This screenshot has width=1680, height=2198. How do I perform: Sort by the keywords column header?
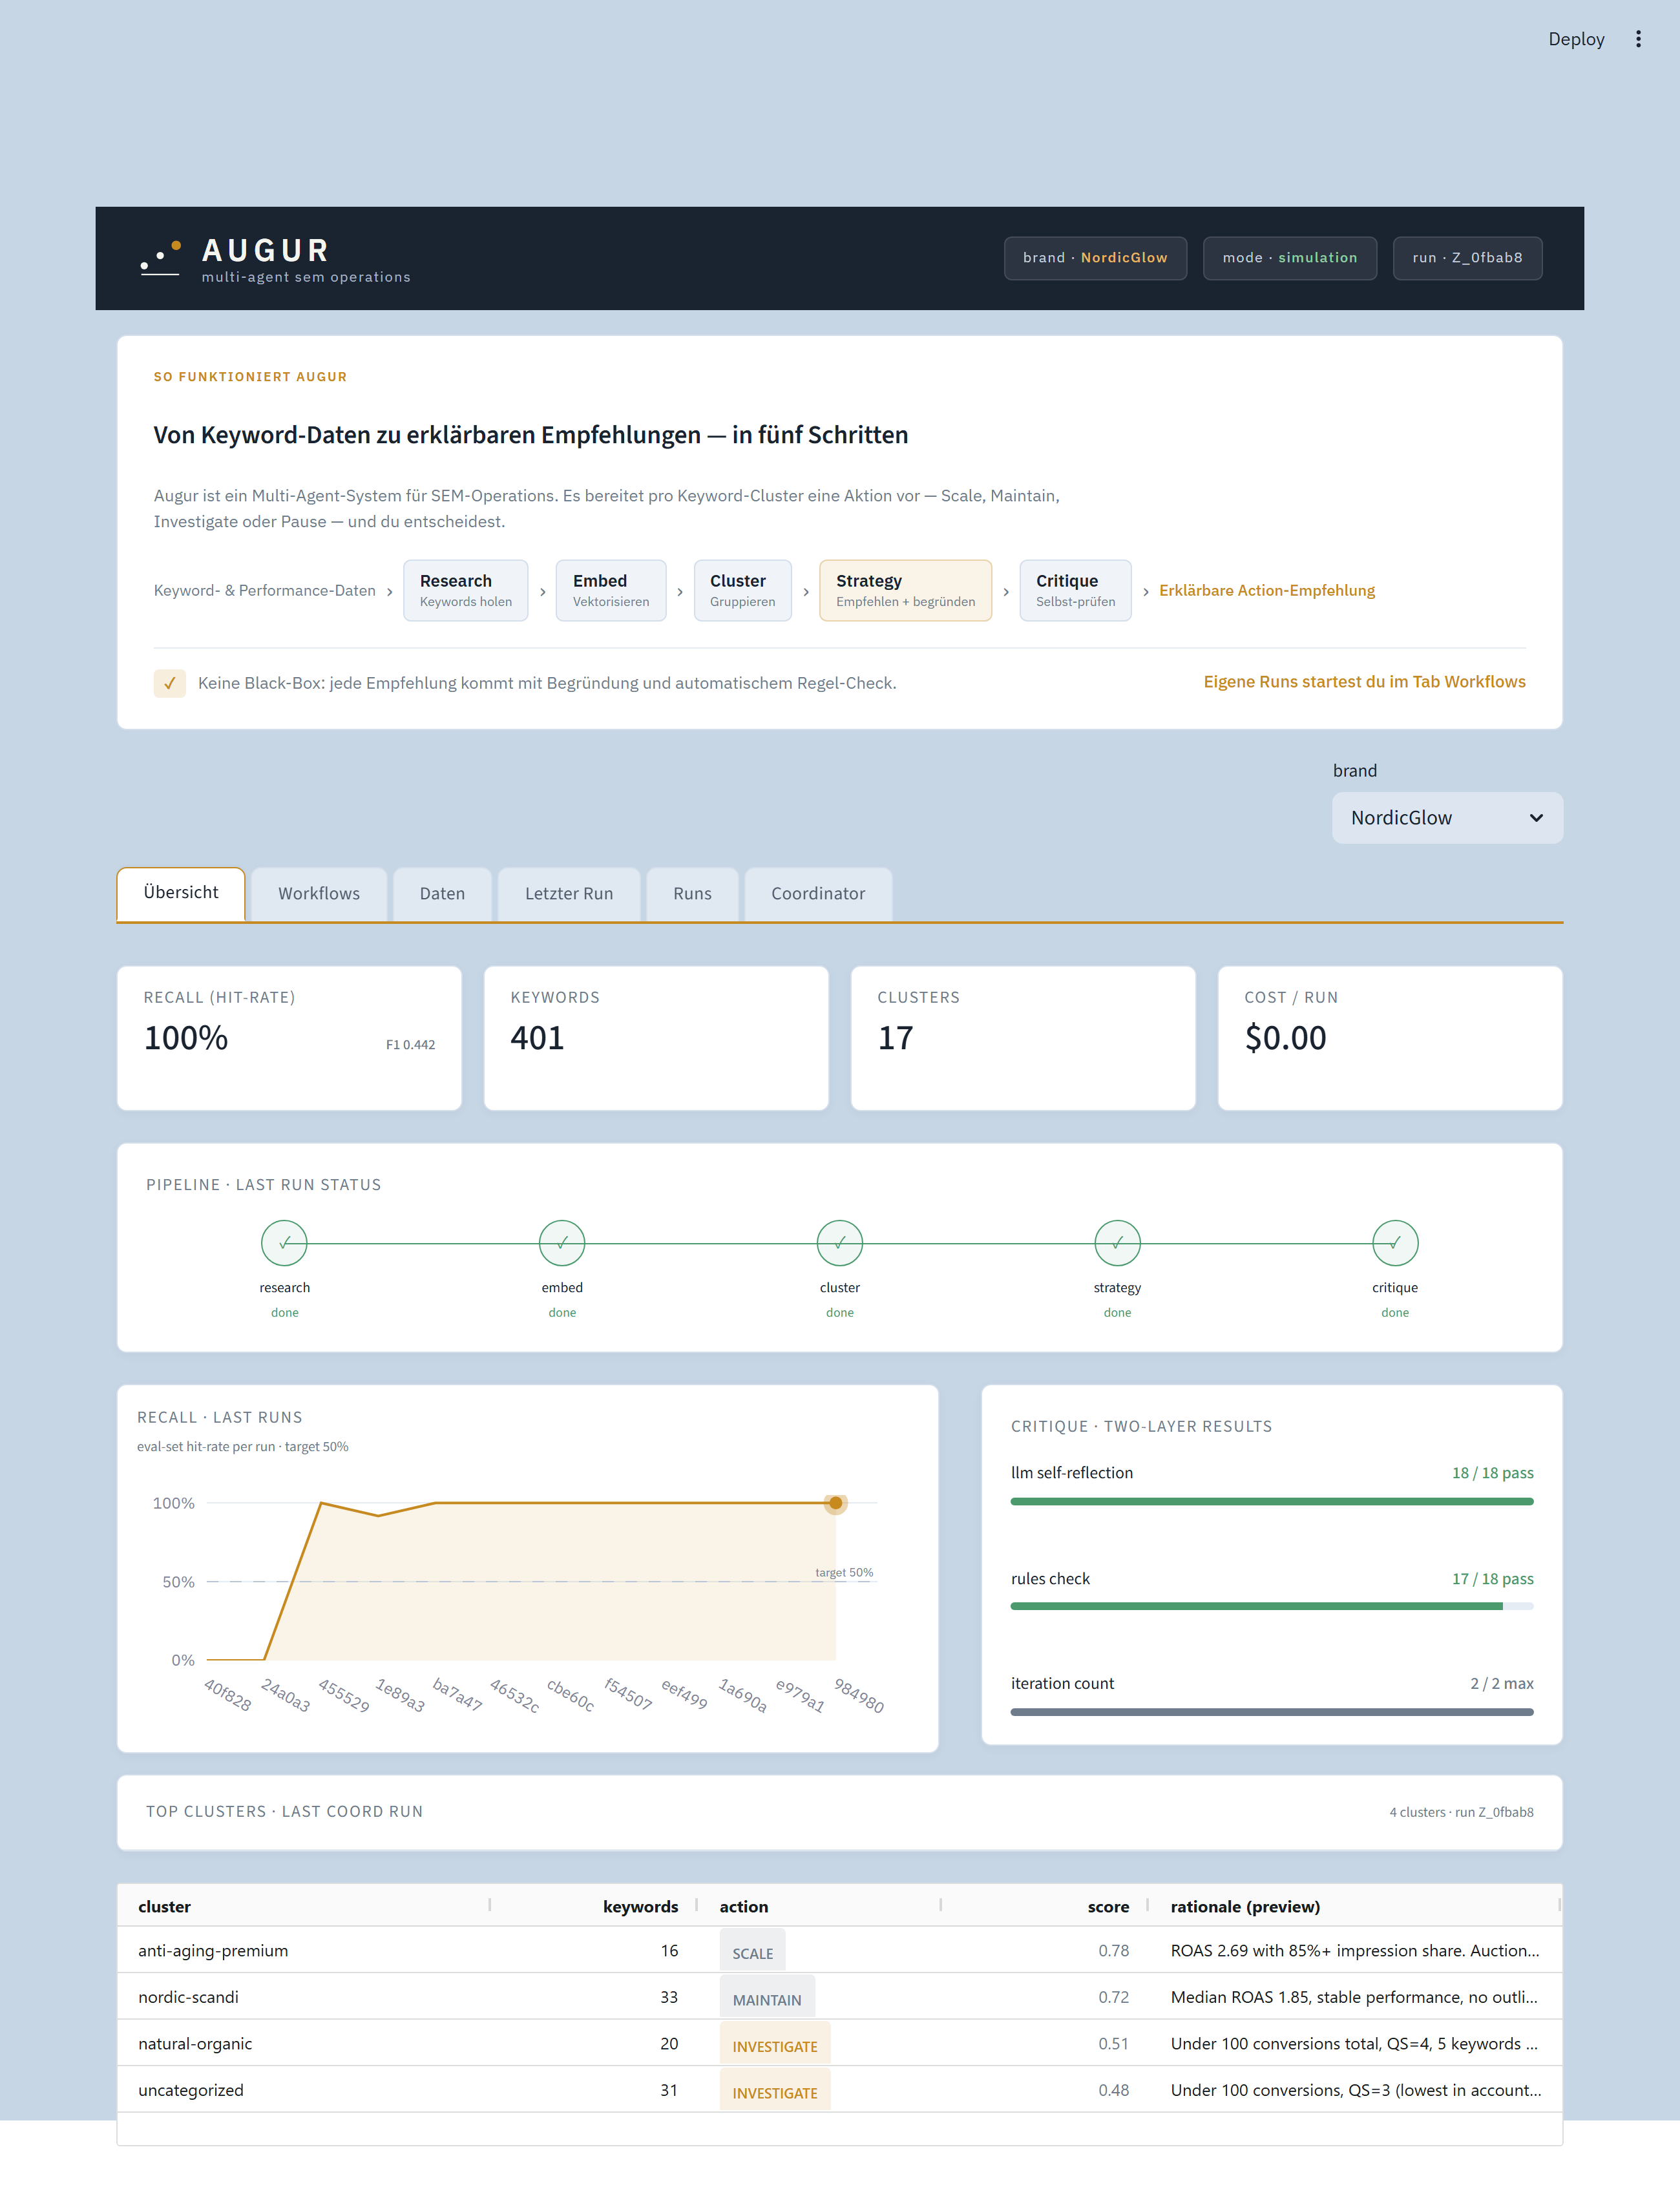(594, 1906)
